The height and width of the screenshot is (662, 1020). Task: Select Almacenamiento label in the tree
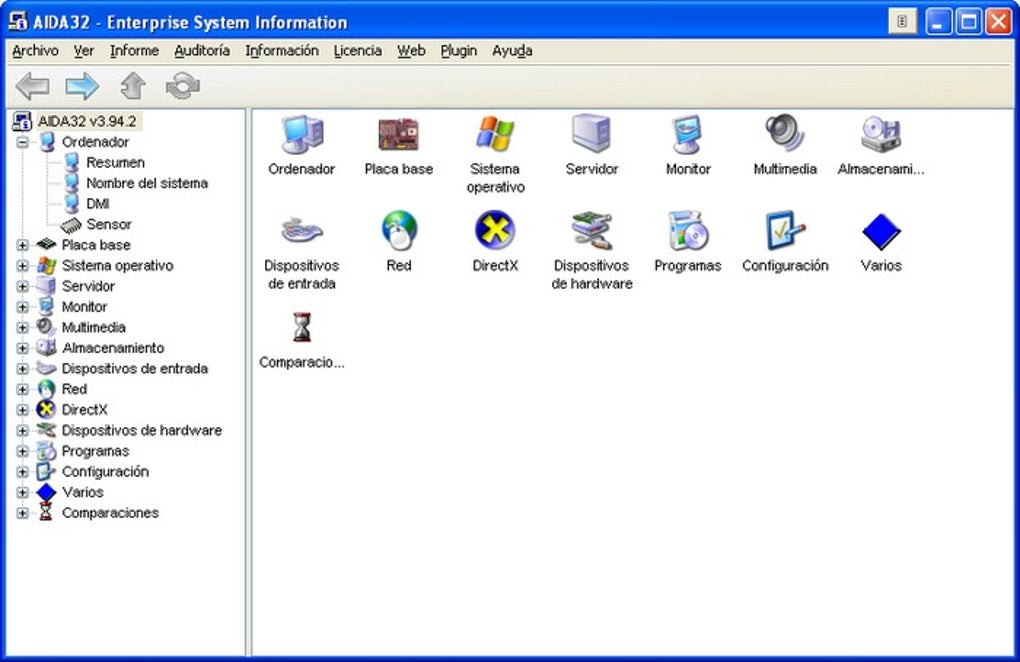tap(113, 348)
